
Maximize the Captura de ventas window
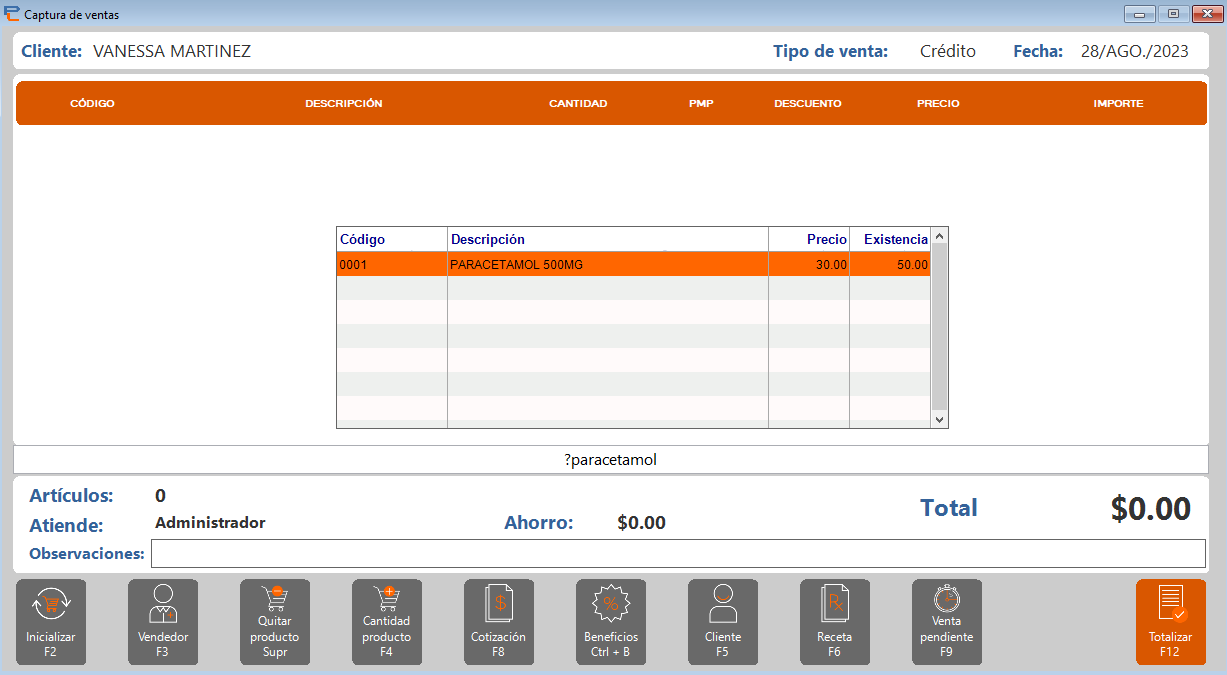pos(1173,14)
